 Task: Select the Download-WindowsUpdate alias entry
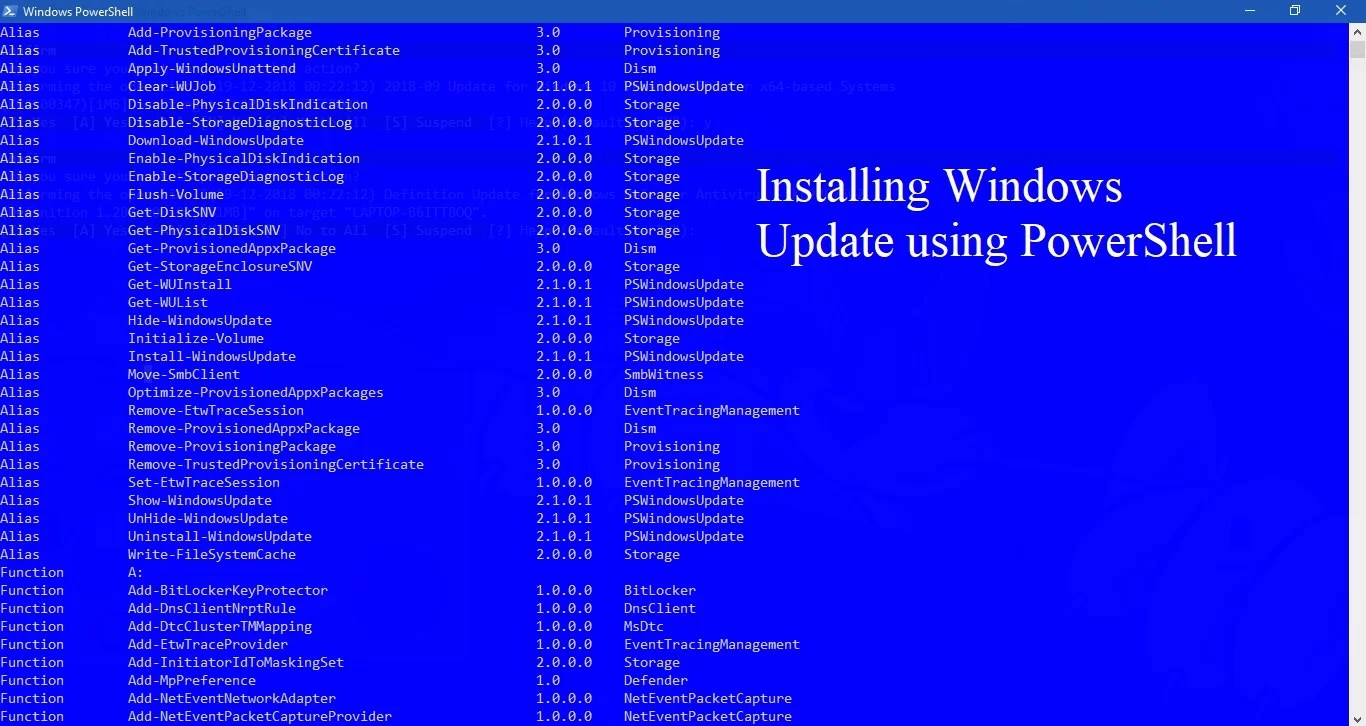[216, 140]
